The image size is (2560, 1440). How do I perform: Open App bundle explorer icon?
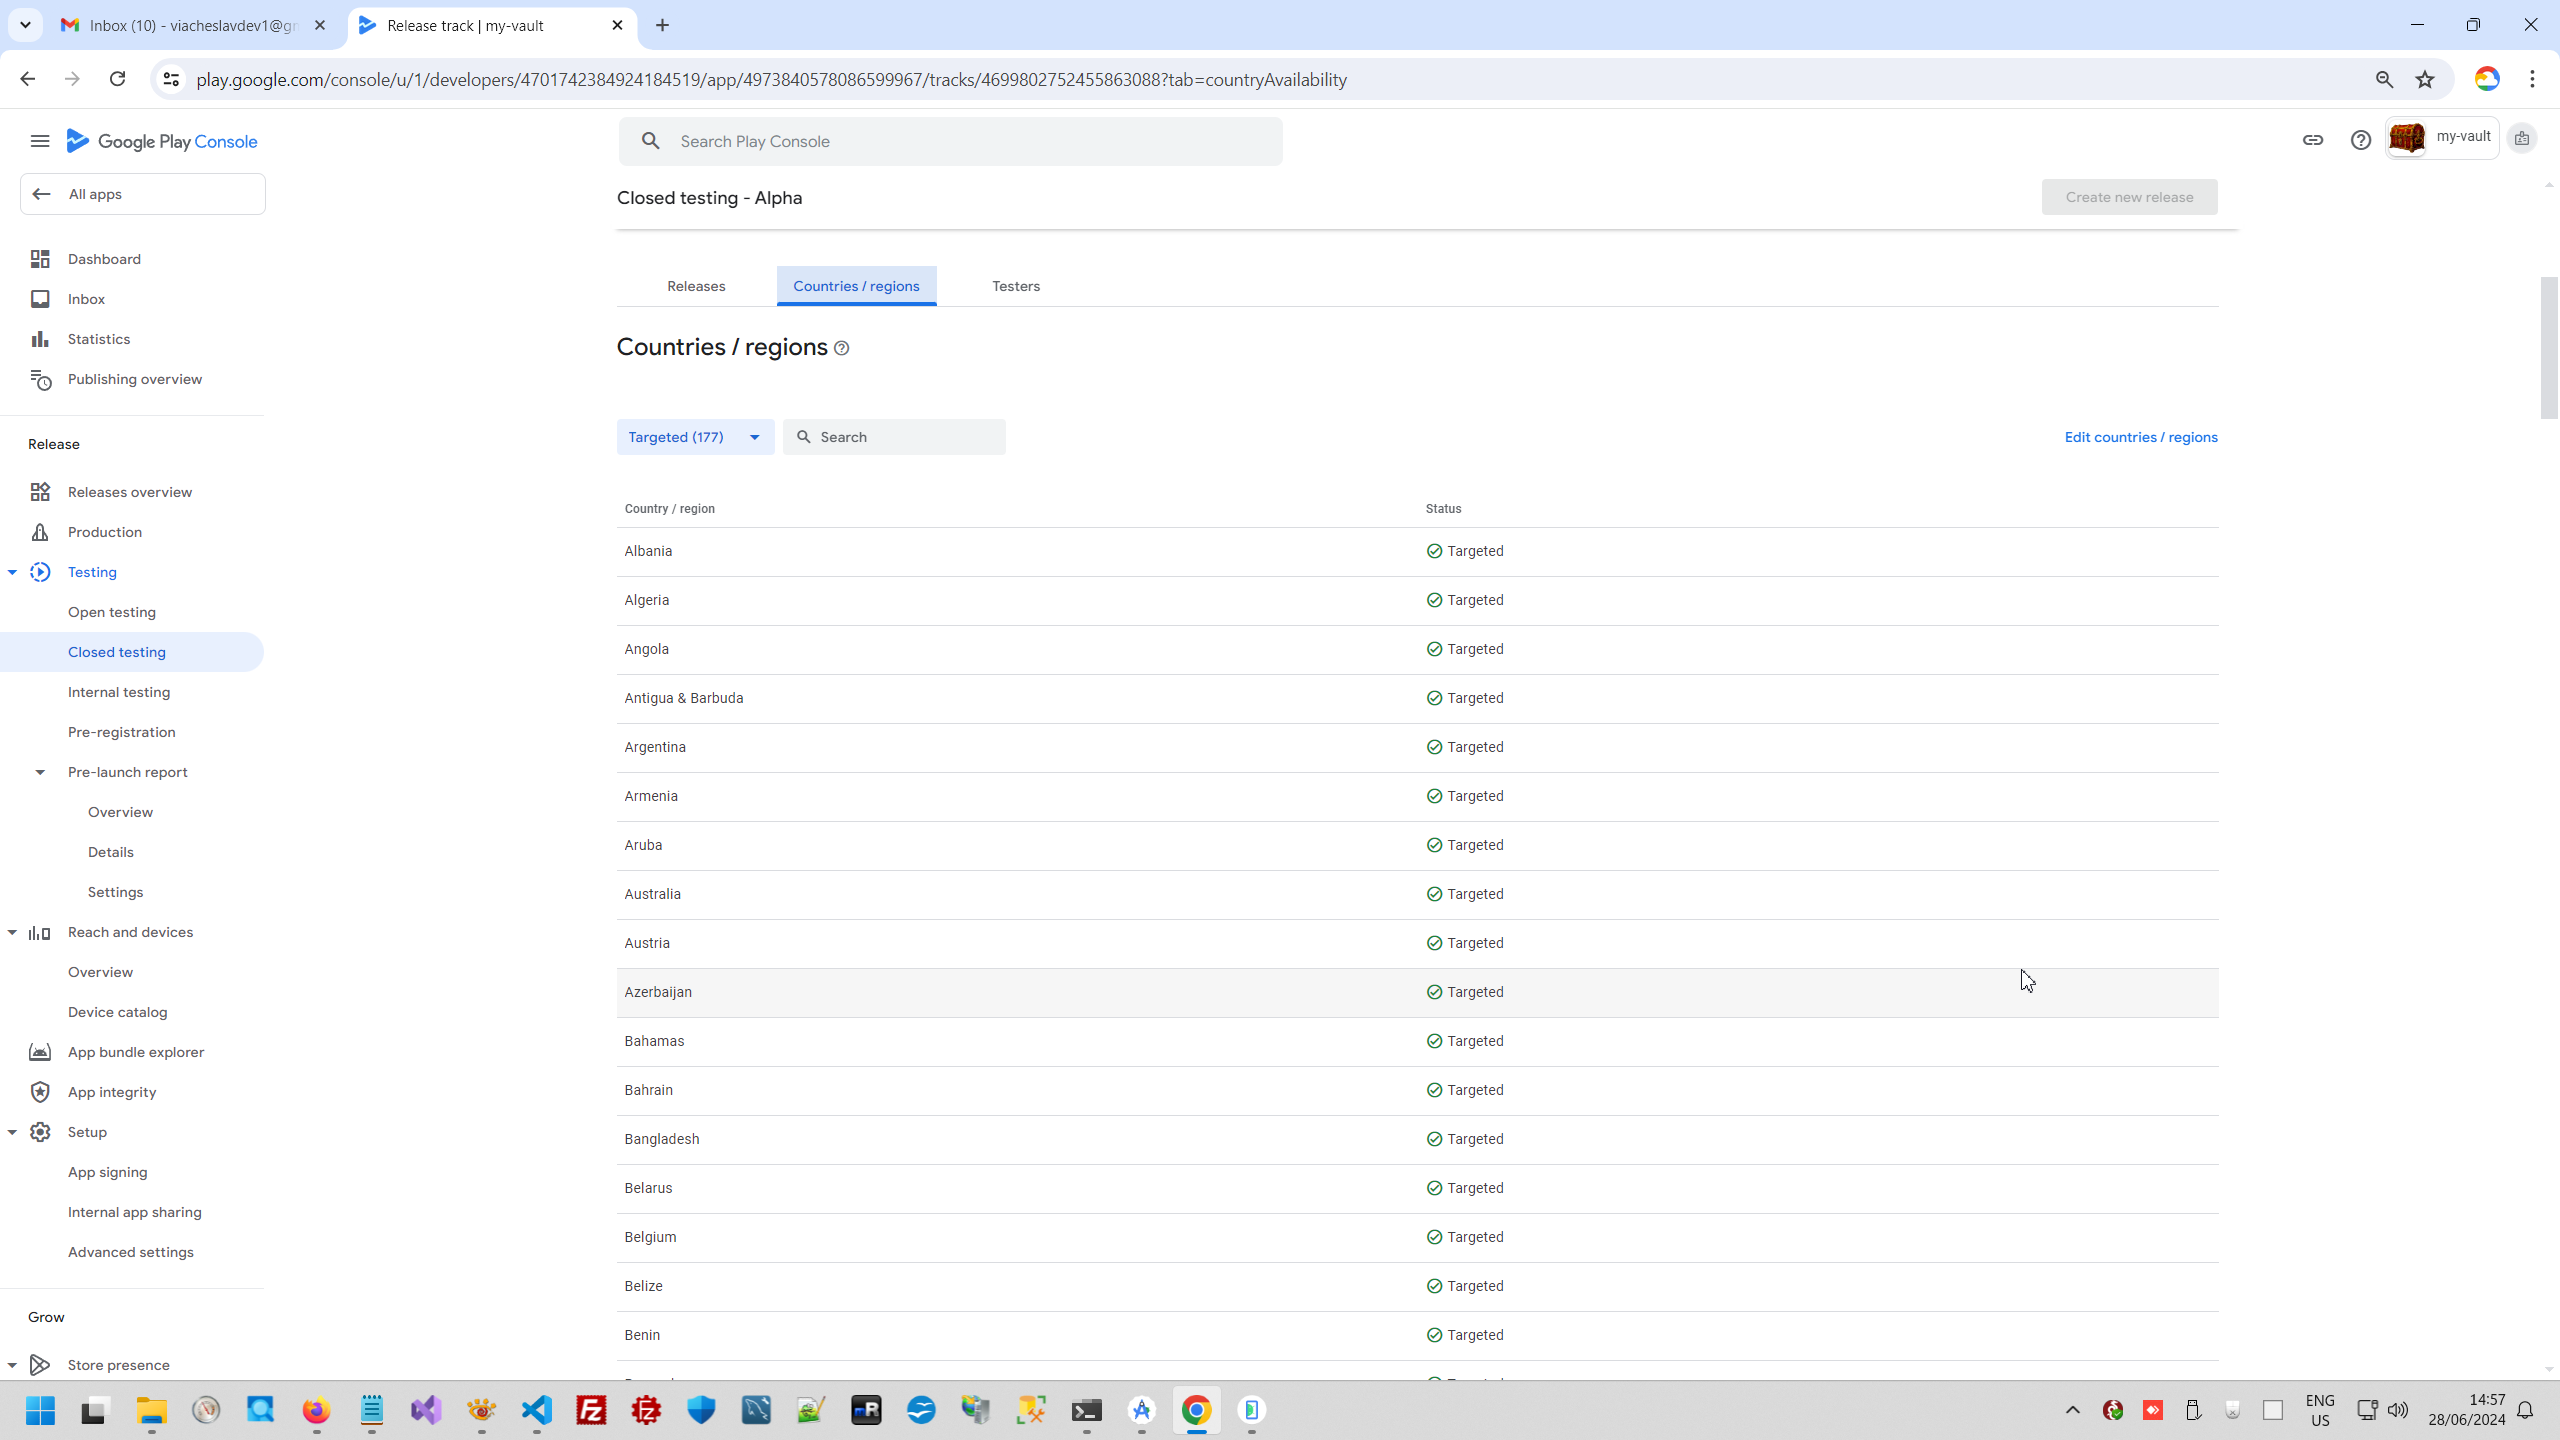(x=40, y=1052)
